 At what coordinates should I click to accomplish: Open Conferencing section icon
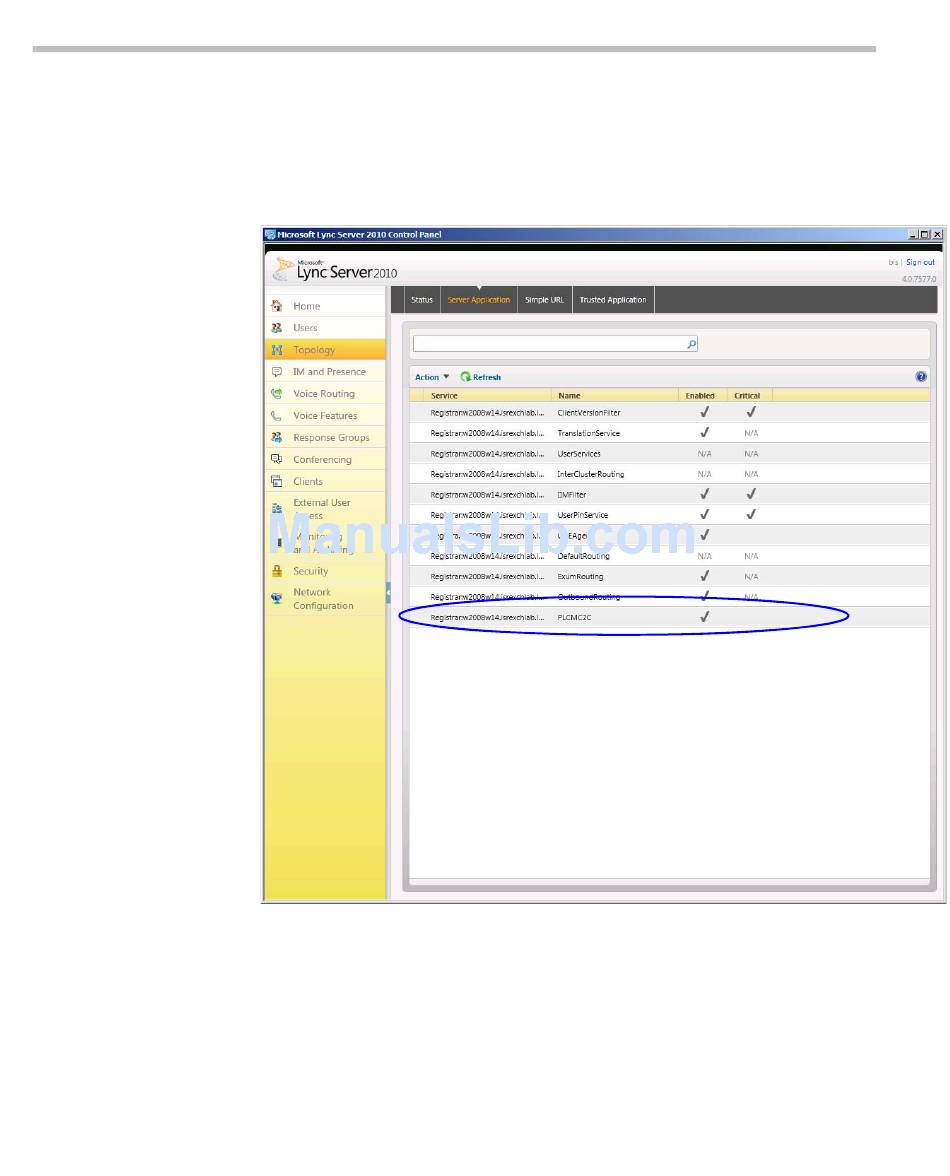277,459
